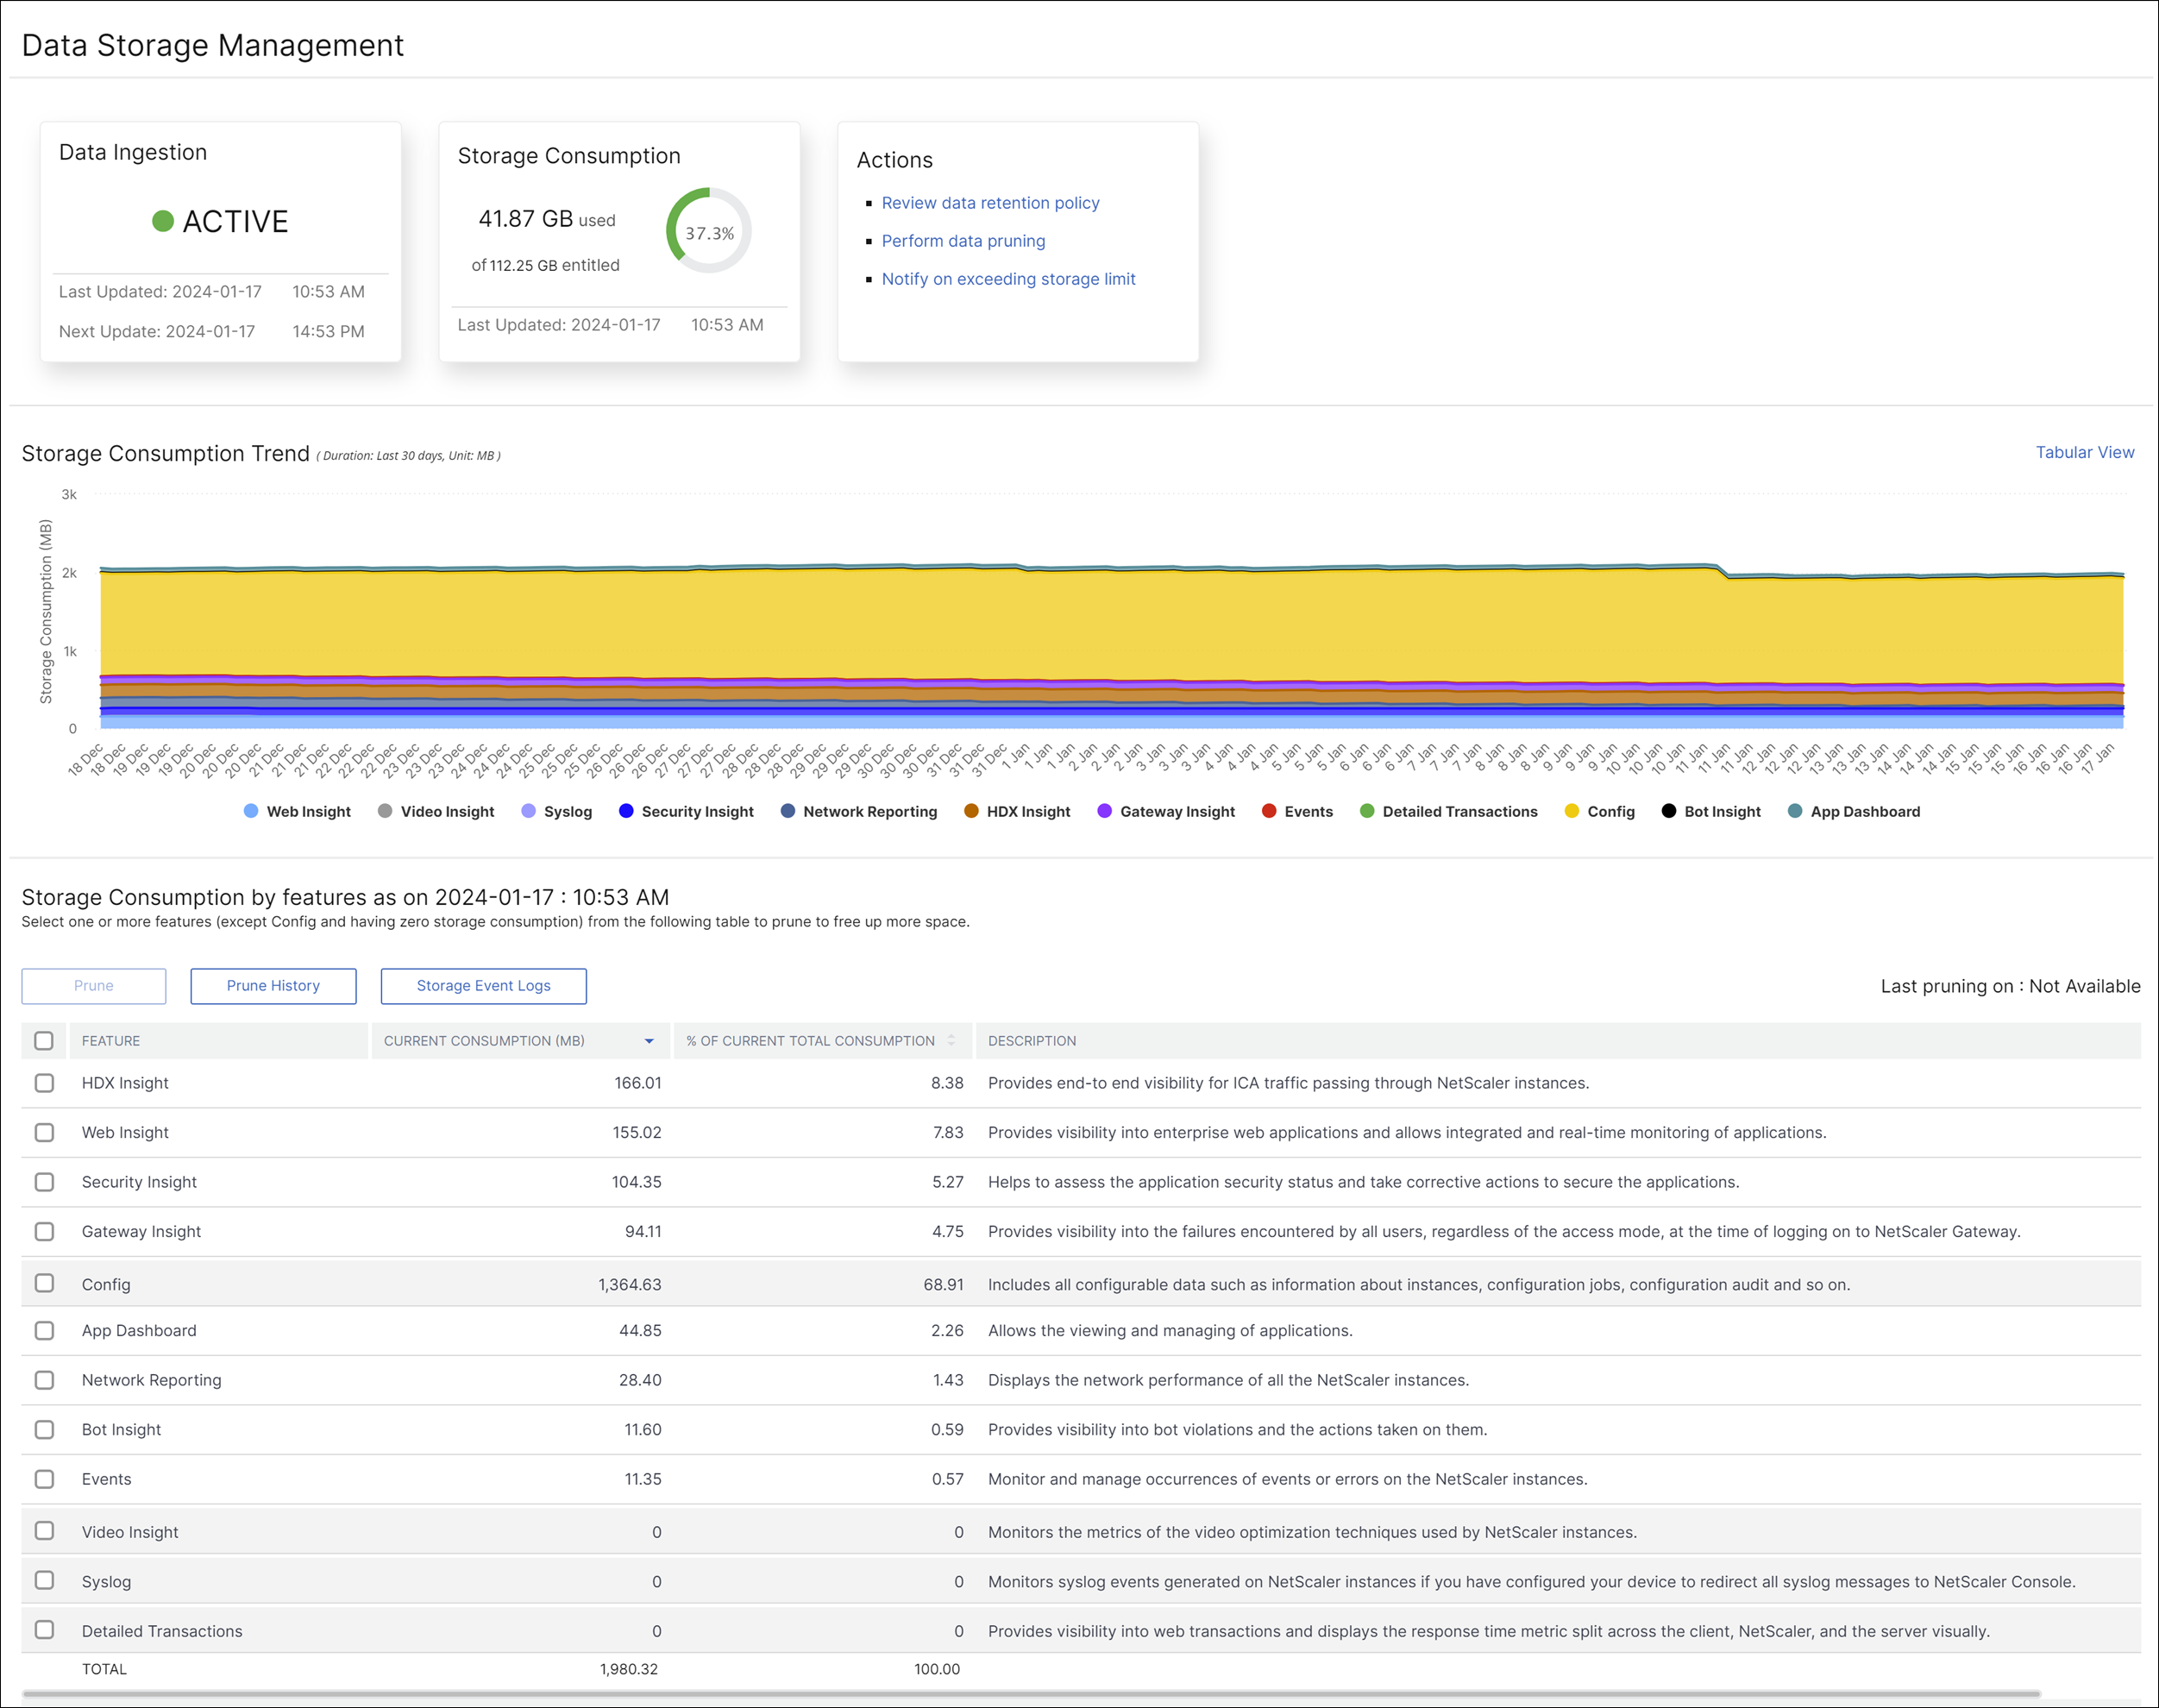
Task: Toggle the Web Insight legend dot
Action: click(251, 811)
